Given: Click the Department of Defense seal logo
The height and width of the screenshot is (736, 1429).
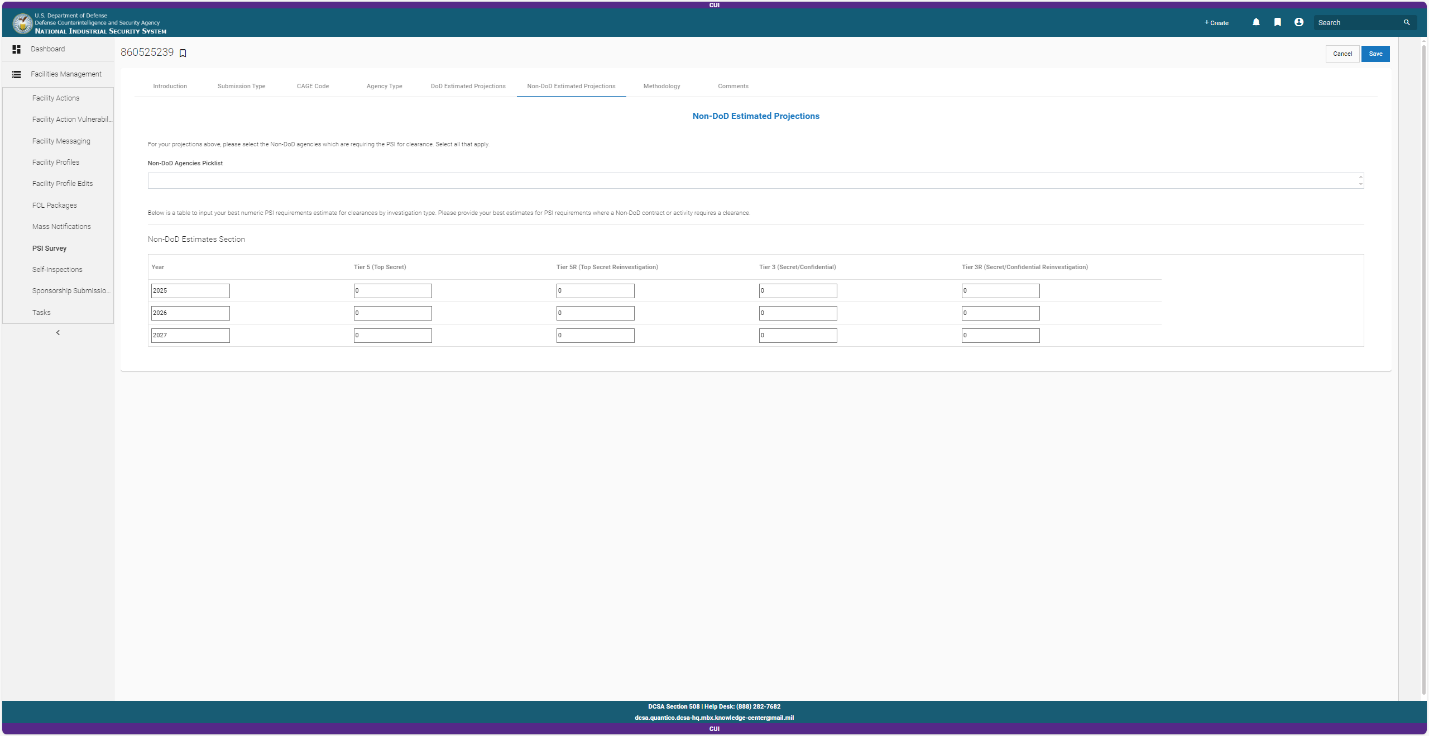Looking at the screenshot, I should pos(23,22).
